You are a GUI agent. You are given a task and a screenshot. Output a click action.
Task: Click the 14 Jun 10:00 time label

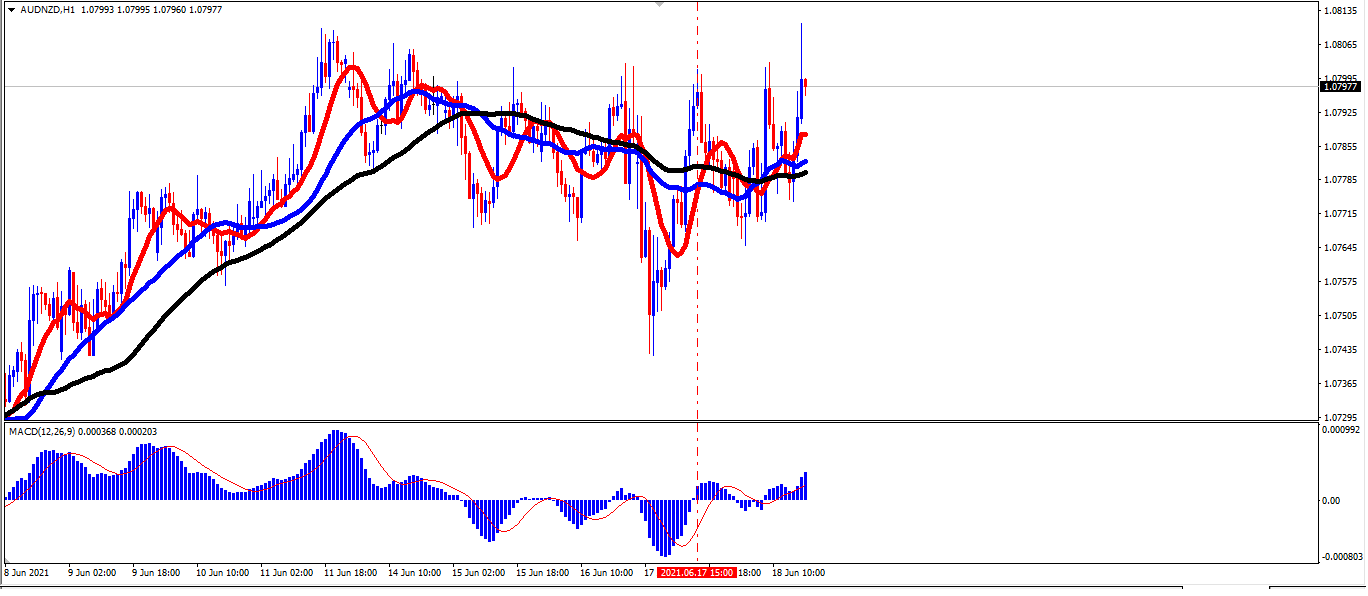415,573
